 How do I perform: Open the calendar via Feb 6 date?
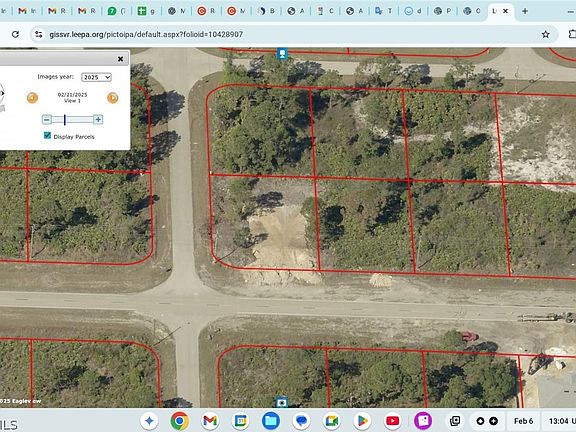[523, 421]
